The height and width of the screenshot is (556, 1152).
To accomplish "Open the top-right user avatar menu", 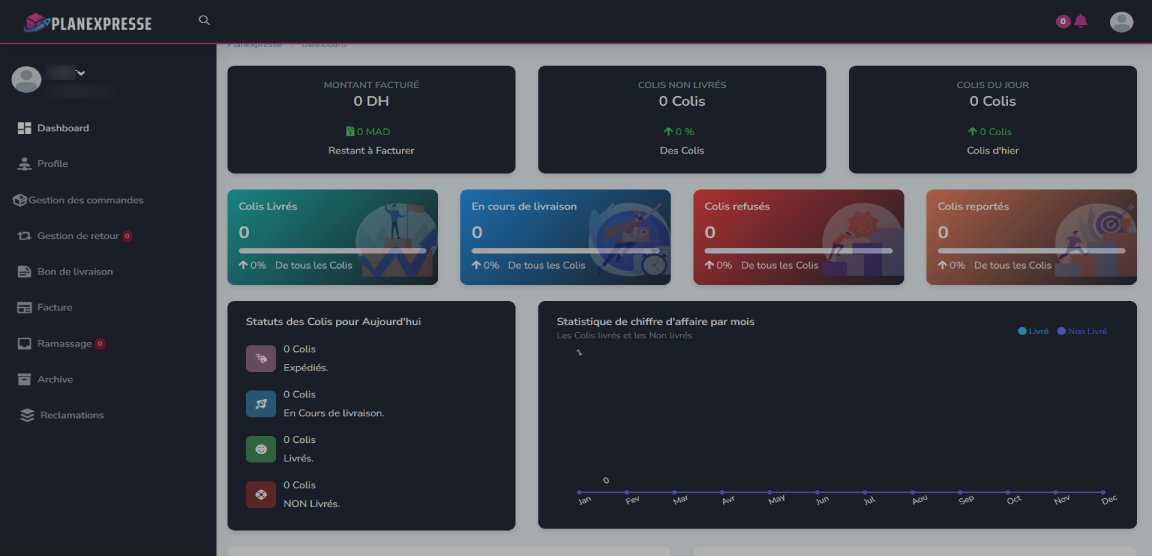I will (x=1121, y=22).
